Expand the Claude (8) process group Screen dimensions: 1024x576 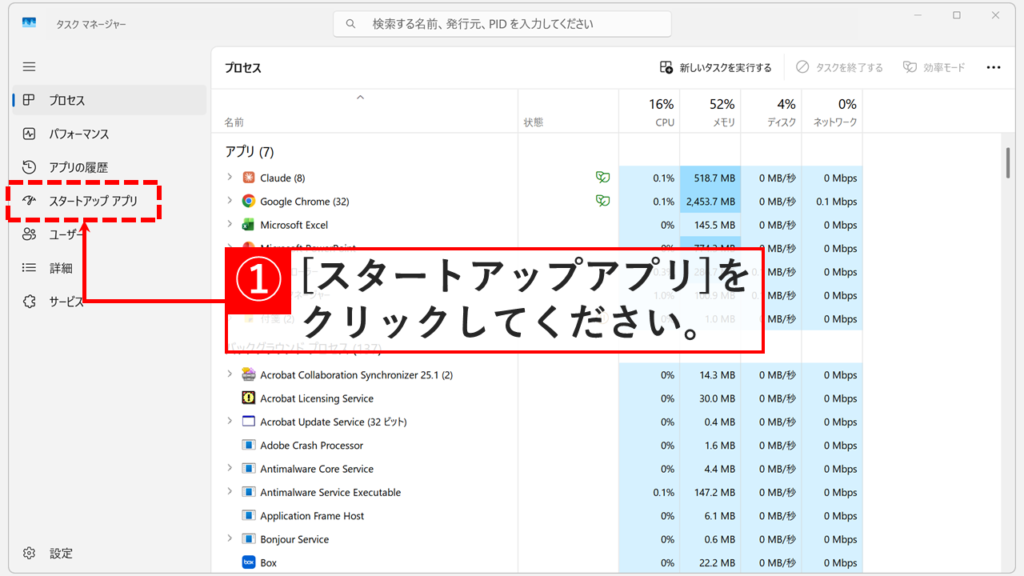point(229,176)
